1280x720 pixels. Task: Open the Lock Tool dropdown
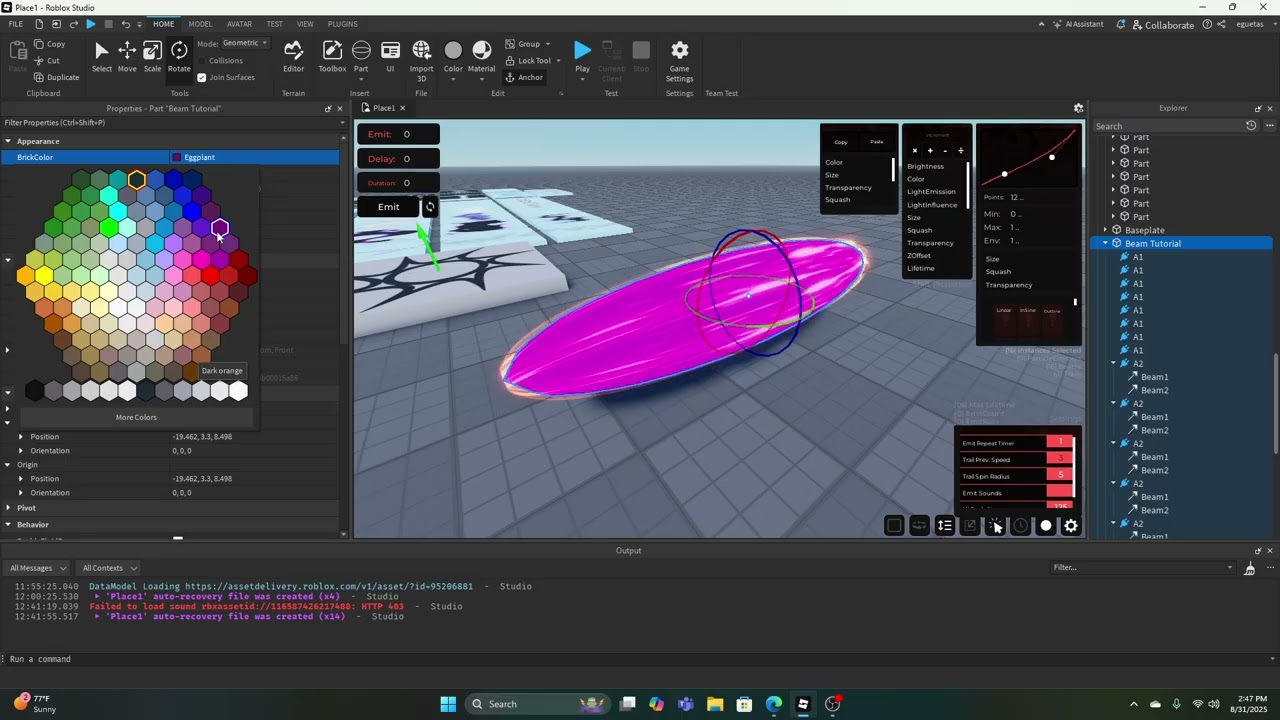[556, 61]
